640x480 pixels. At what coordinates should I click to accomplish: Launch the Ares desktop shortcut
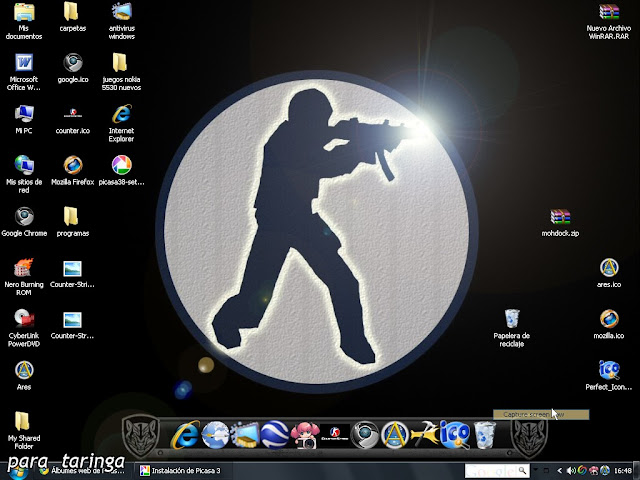[x=24, y=376]
